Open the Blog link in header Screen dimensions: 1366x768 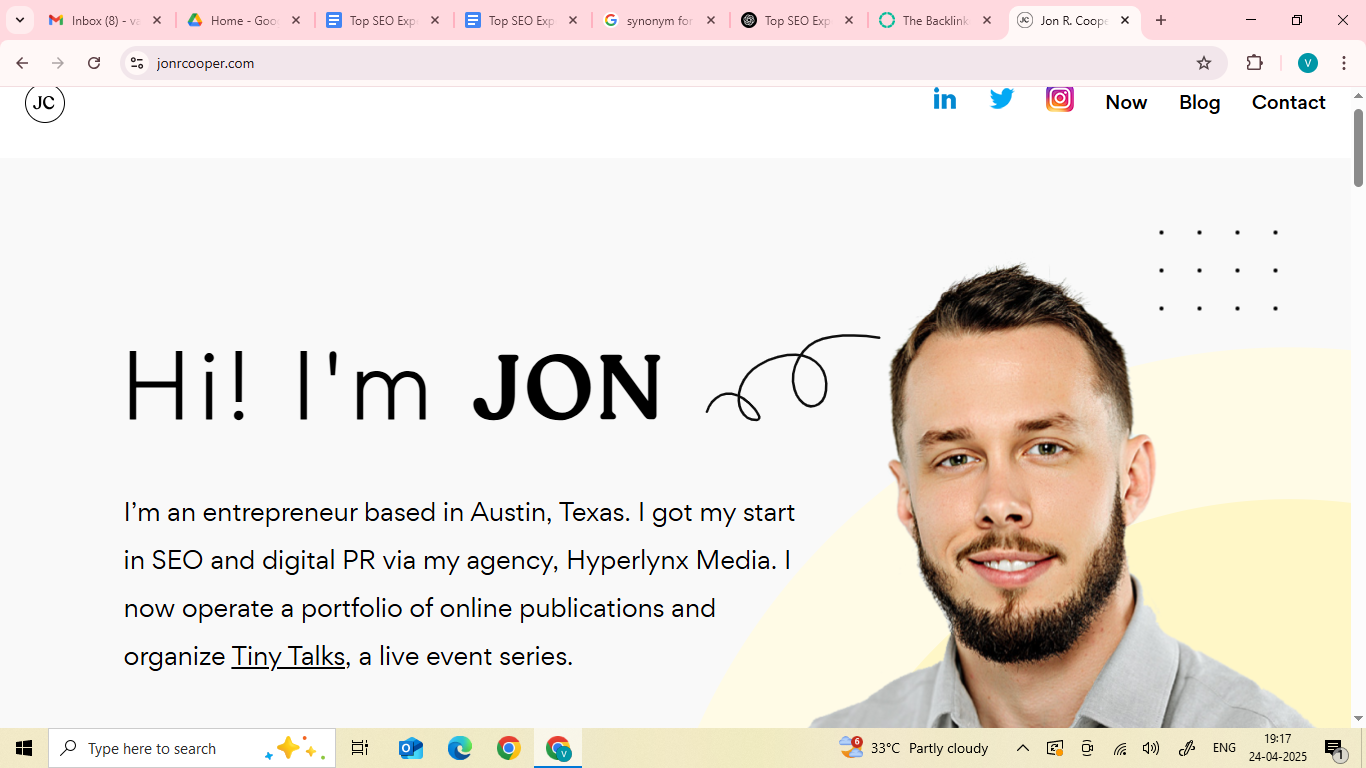tap(1199, 102)
